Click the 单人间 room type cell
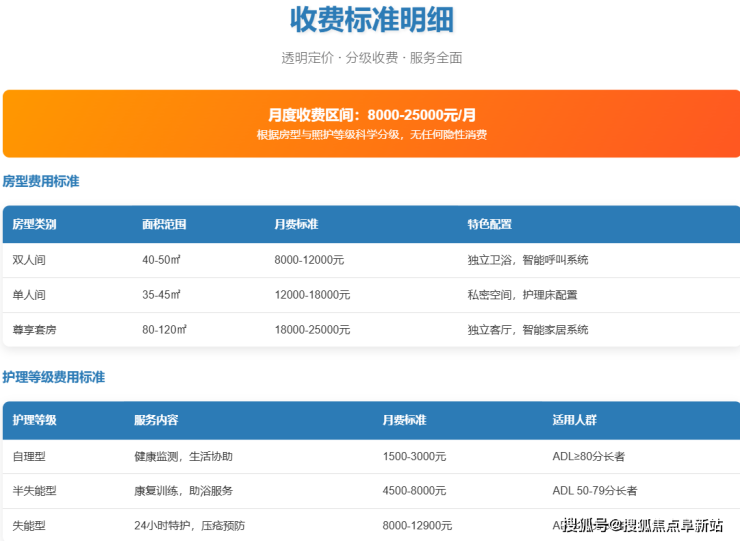Viewport: 740px width, 541px height. coord(29,295)
